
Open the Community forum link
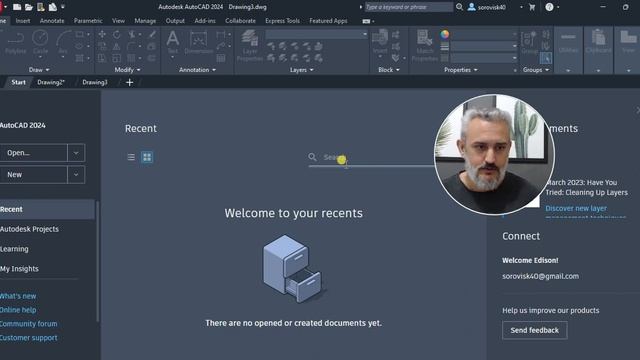(29, 324)
